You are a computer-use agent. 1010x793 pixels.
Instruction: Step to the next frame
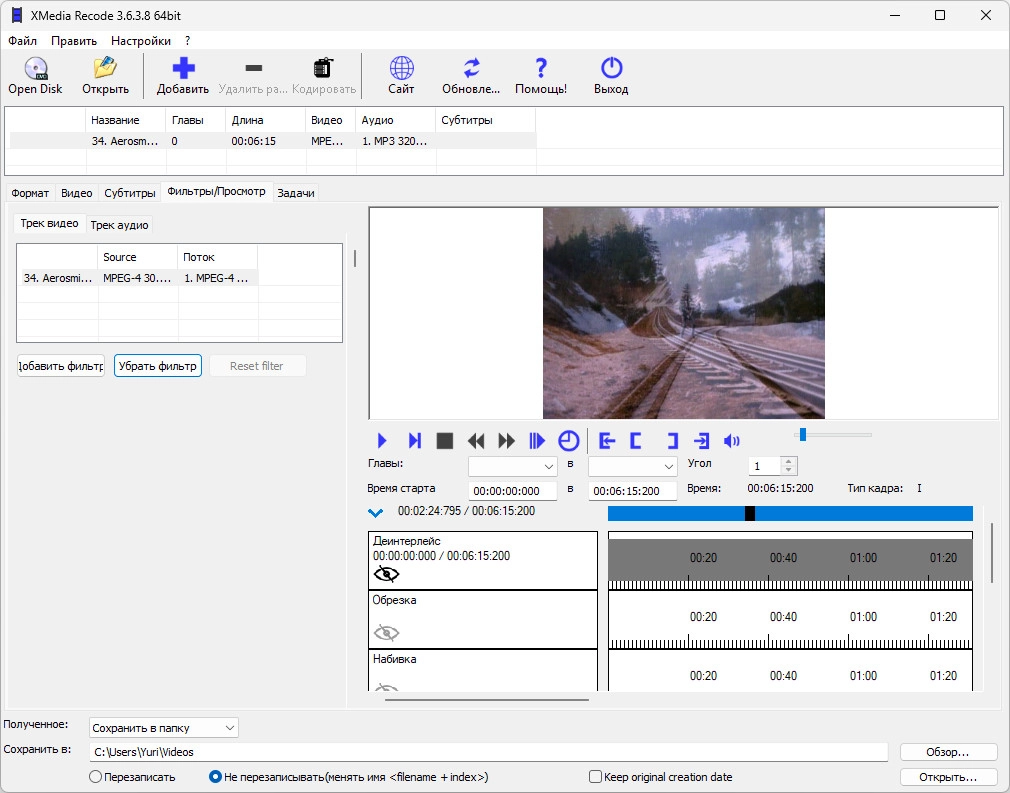pos(414,441)
